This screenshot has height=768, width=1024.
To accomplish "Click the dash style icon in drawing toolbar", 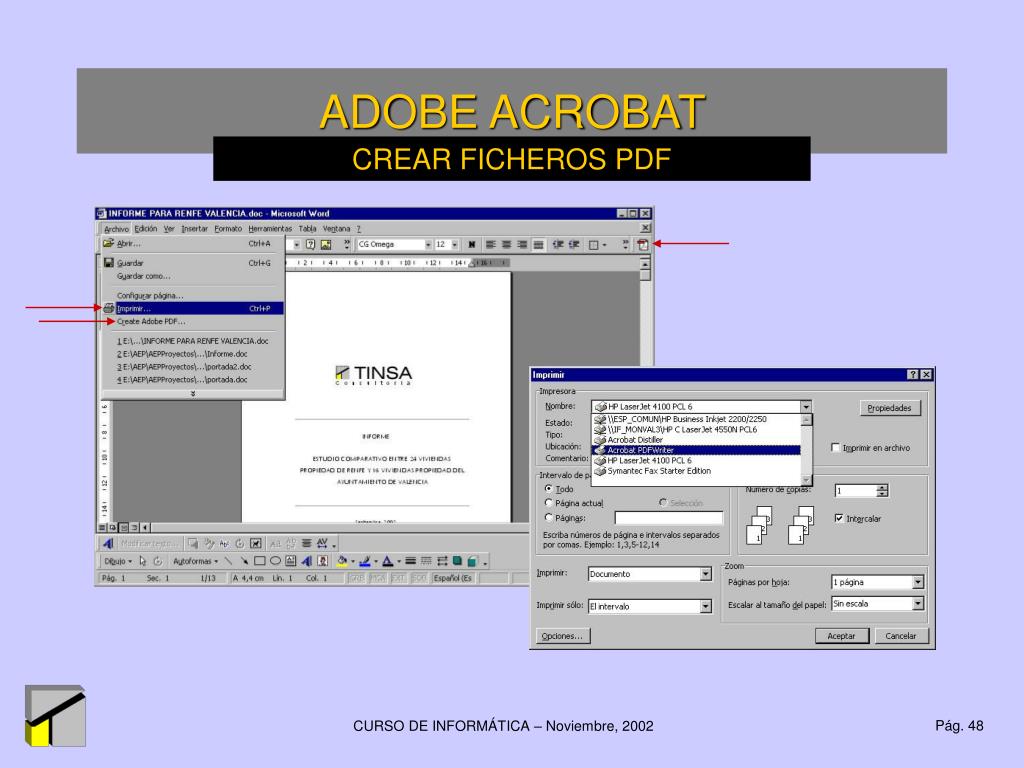I will tap(426, 561).
